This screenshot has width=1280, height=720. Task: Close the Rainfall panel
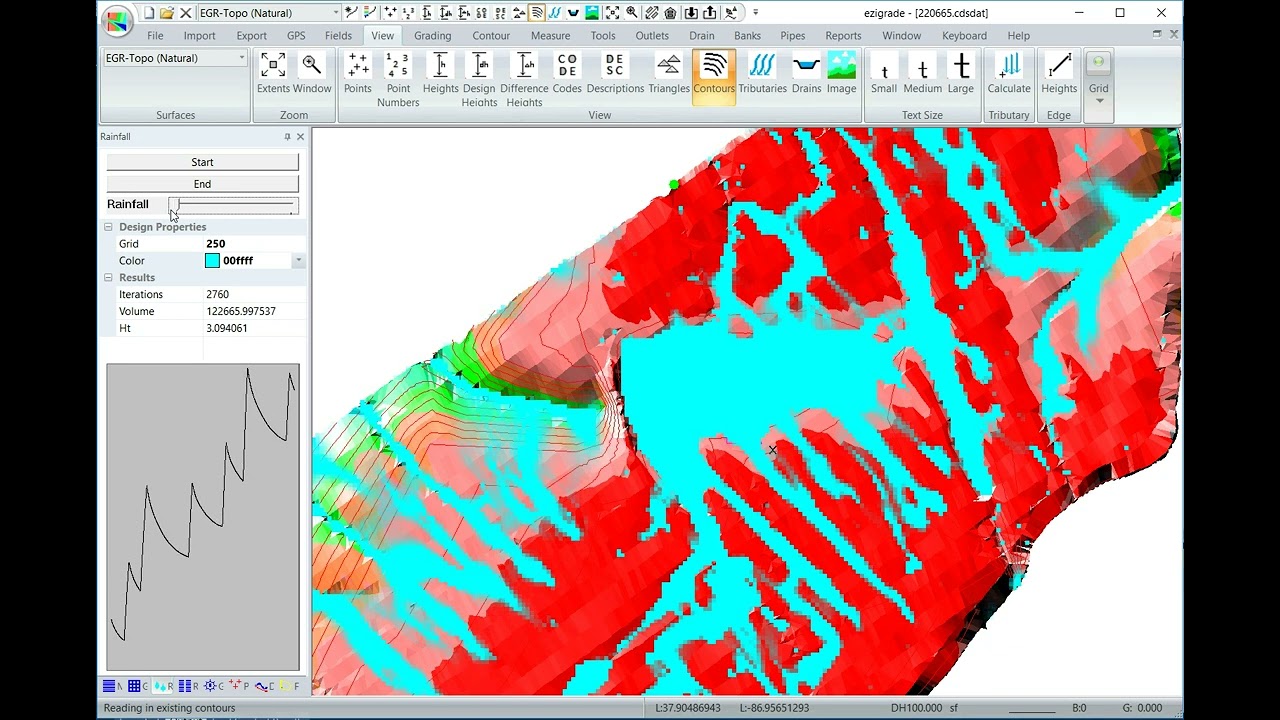point(300,137)
